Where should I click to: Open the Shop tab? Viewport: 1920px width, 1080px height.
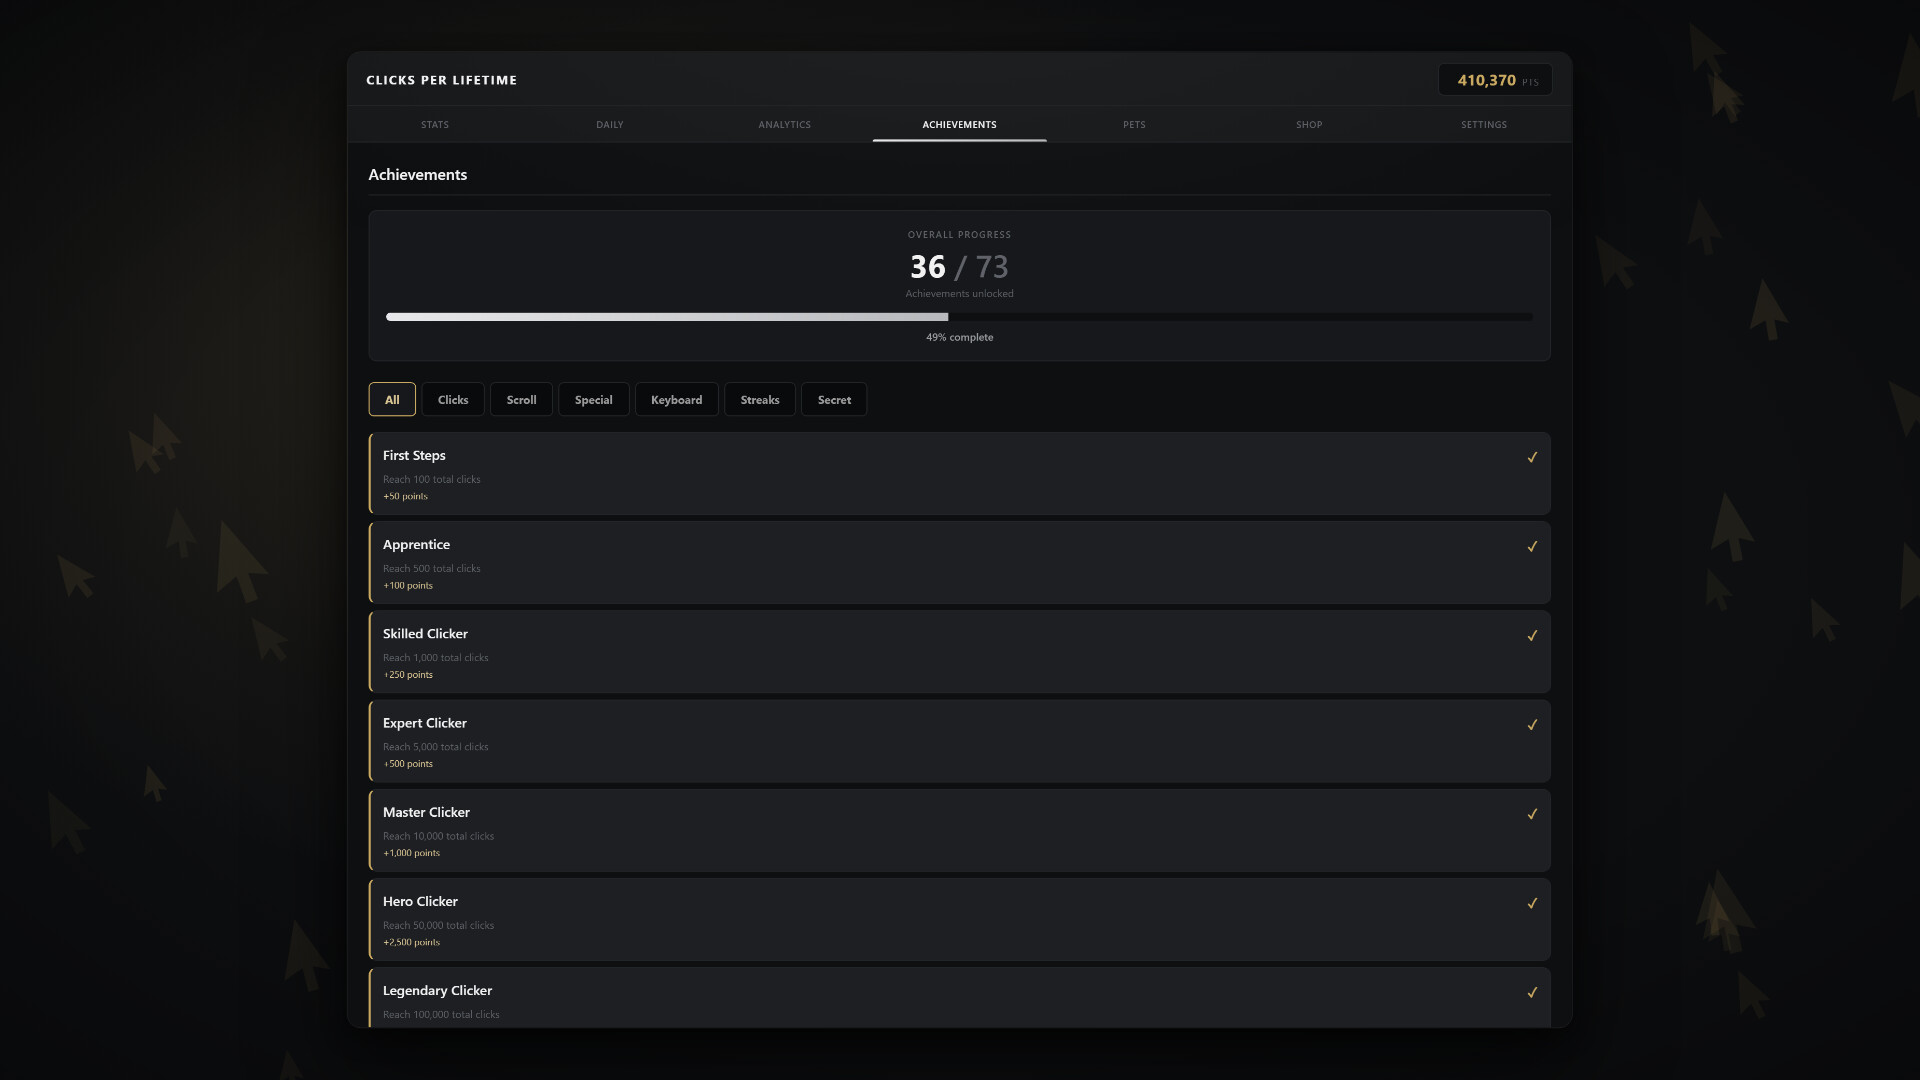[x=1309, y=124]
